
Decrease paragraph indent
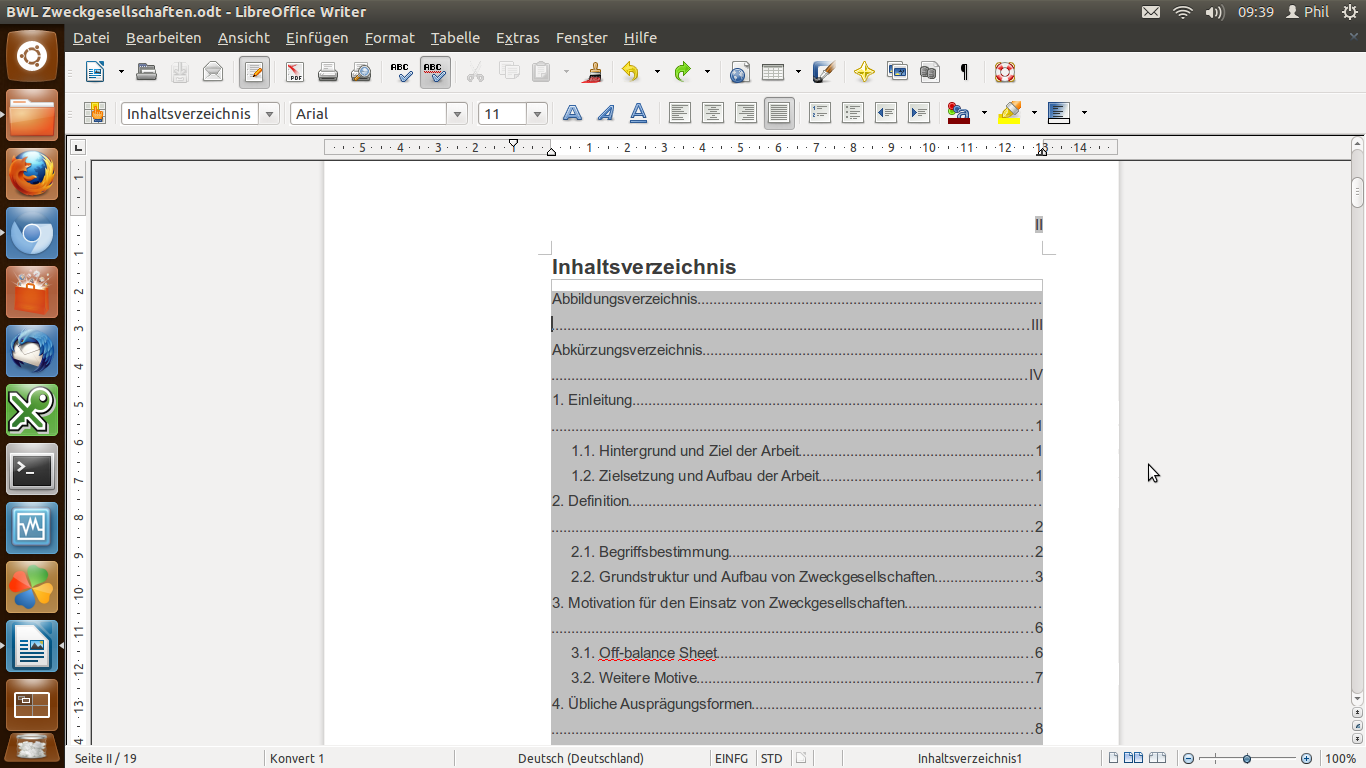[x=886, y=113]
